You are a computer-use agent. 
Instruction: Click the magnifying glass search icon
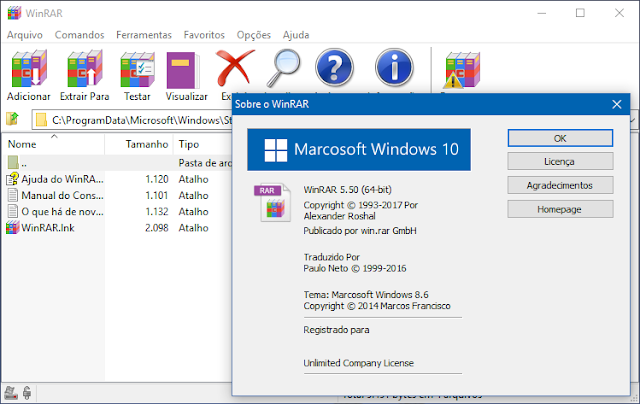click(284, 67)
